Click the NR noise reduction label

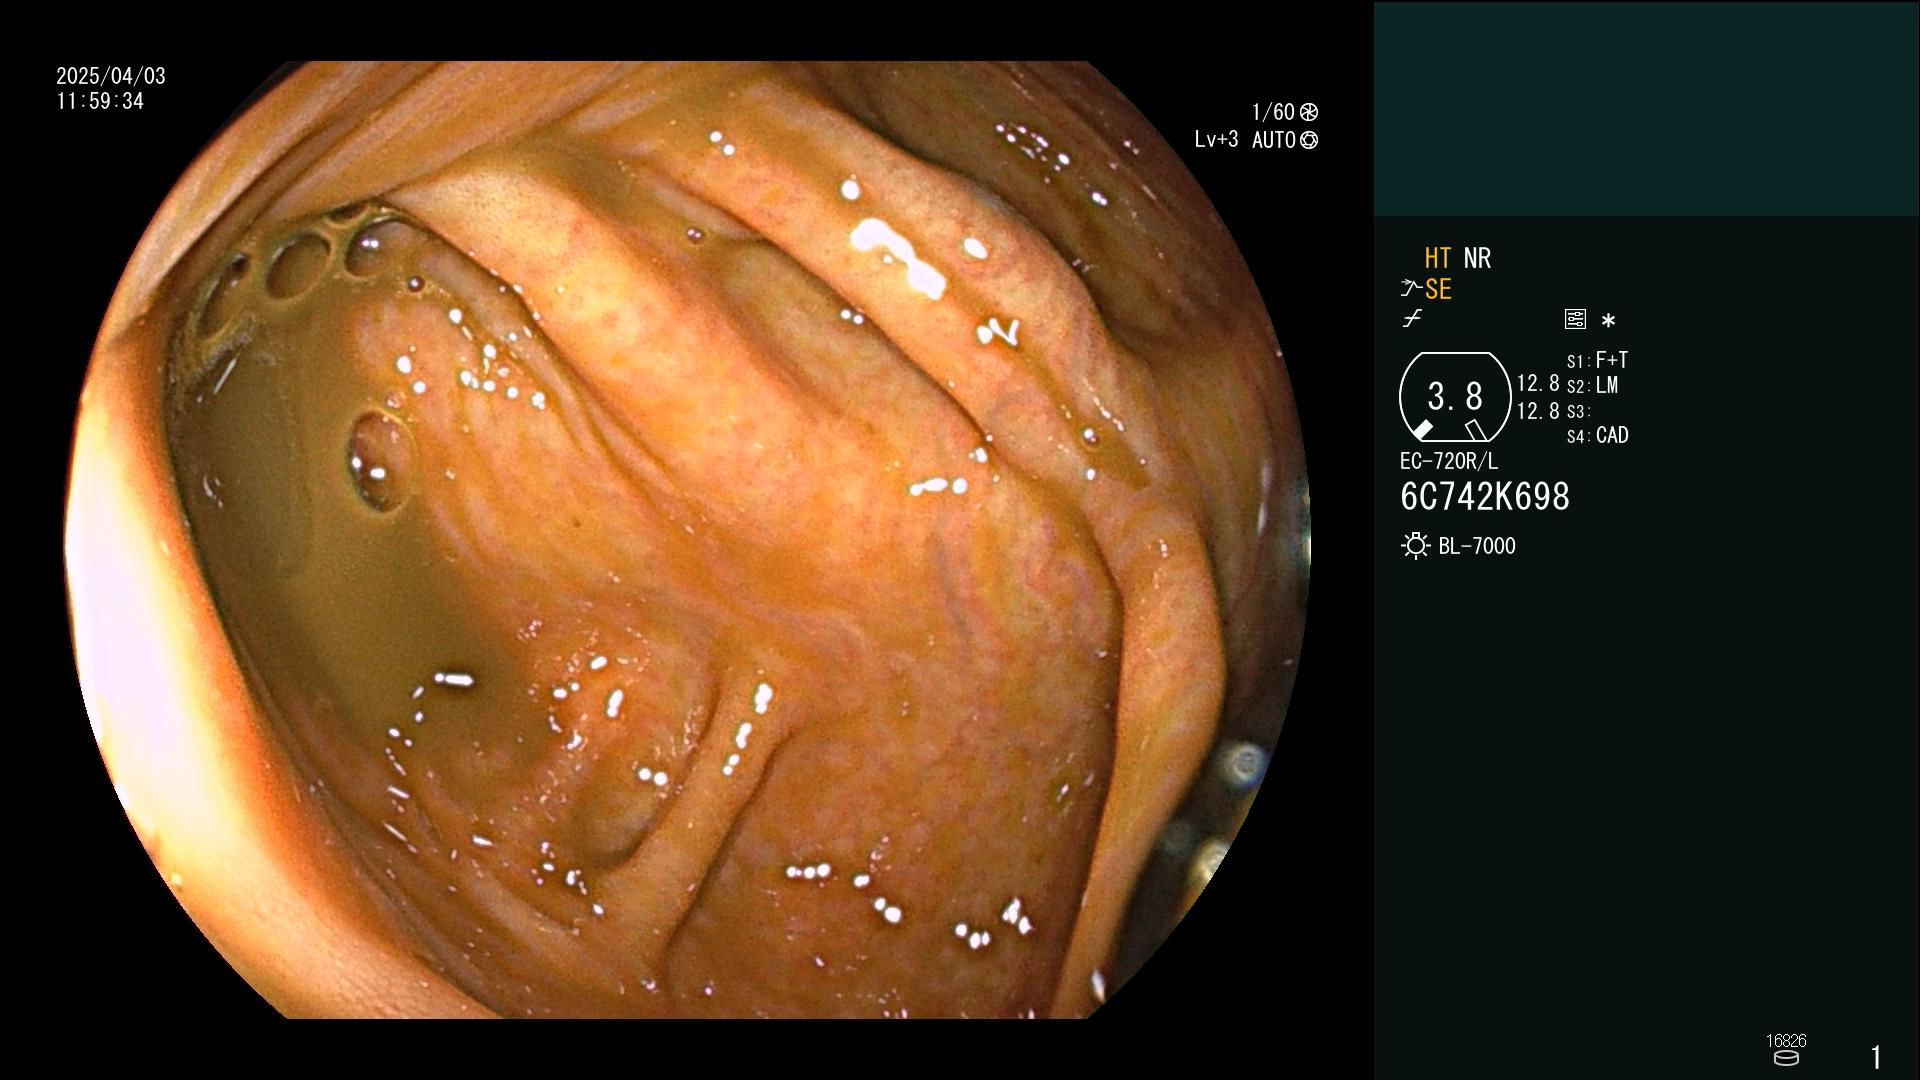pos(1477,258)
